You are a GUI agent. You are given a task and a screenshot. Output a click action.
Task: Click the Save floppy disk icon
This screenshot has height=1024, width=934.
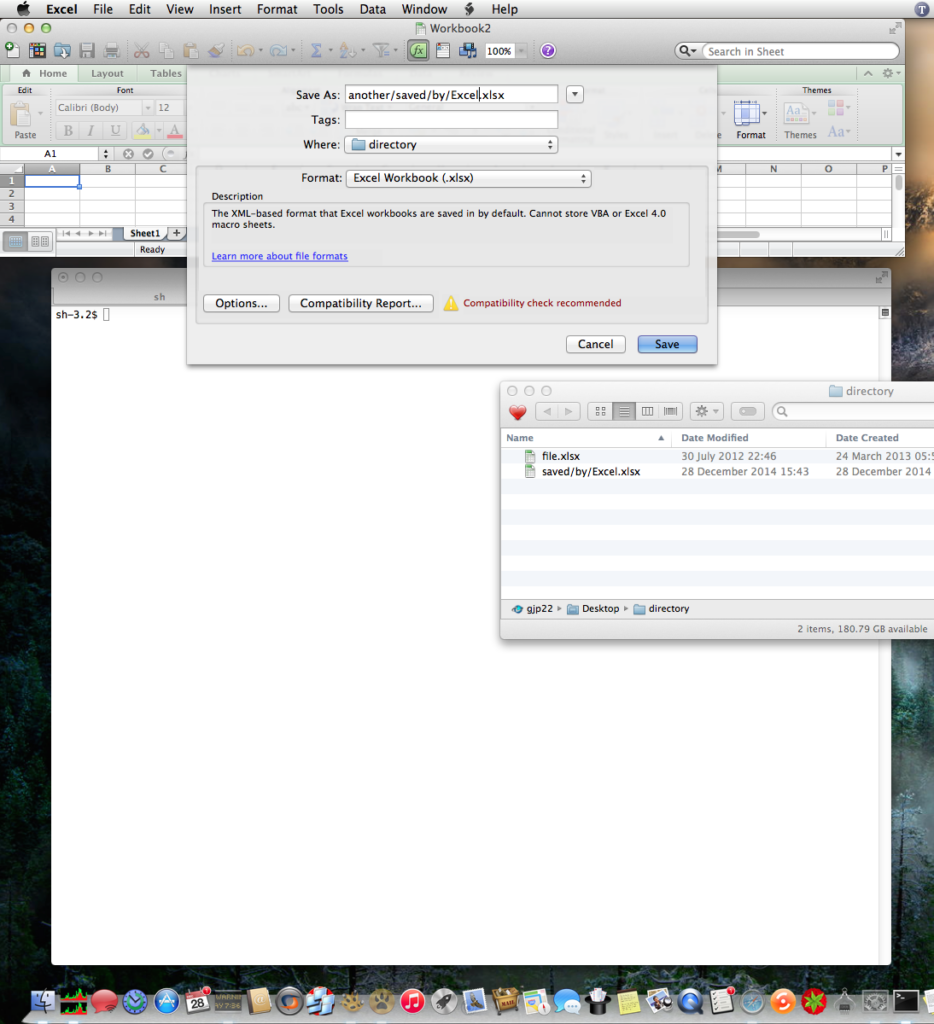[x=87, y=50]
